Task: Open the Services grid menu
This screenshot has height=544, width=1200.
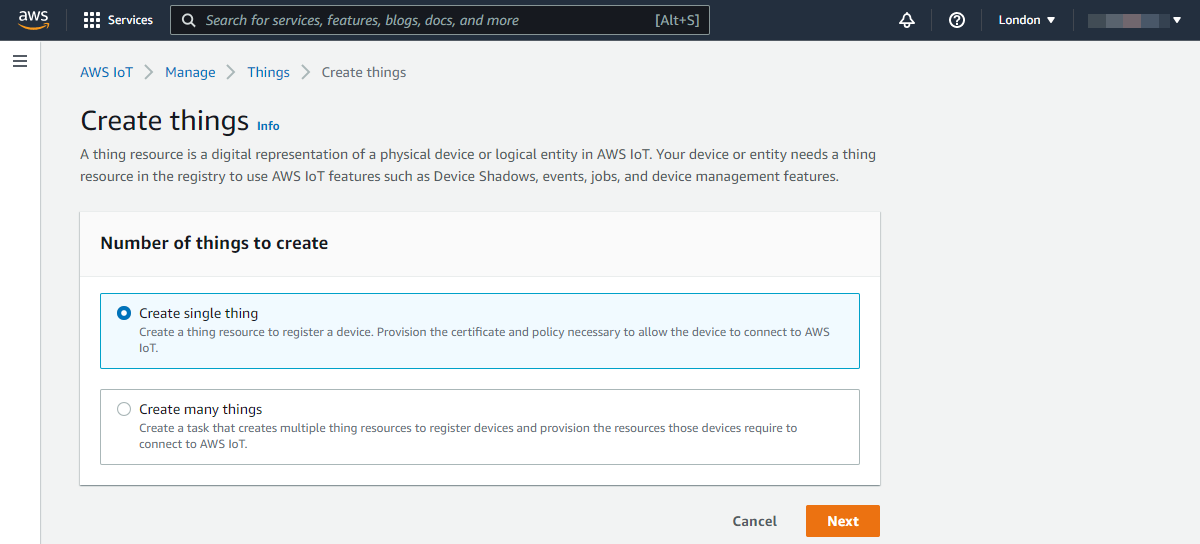Action: click(x=92, y=20)
